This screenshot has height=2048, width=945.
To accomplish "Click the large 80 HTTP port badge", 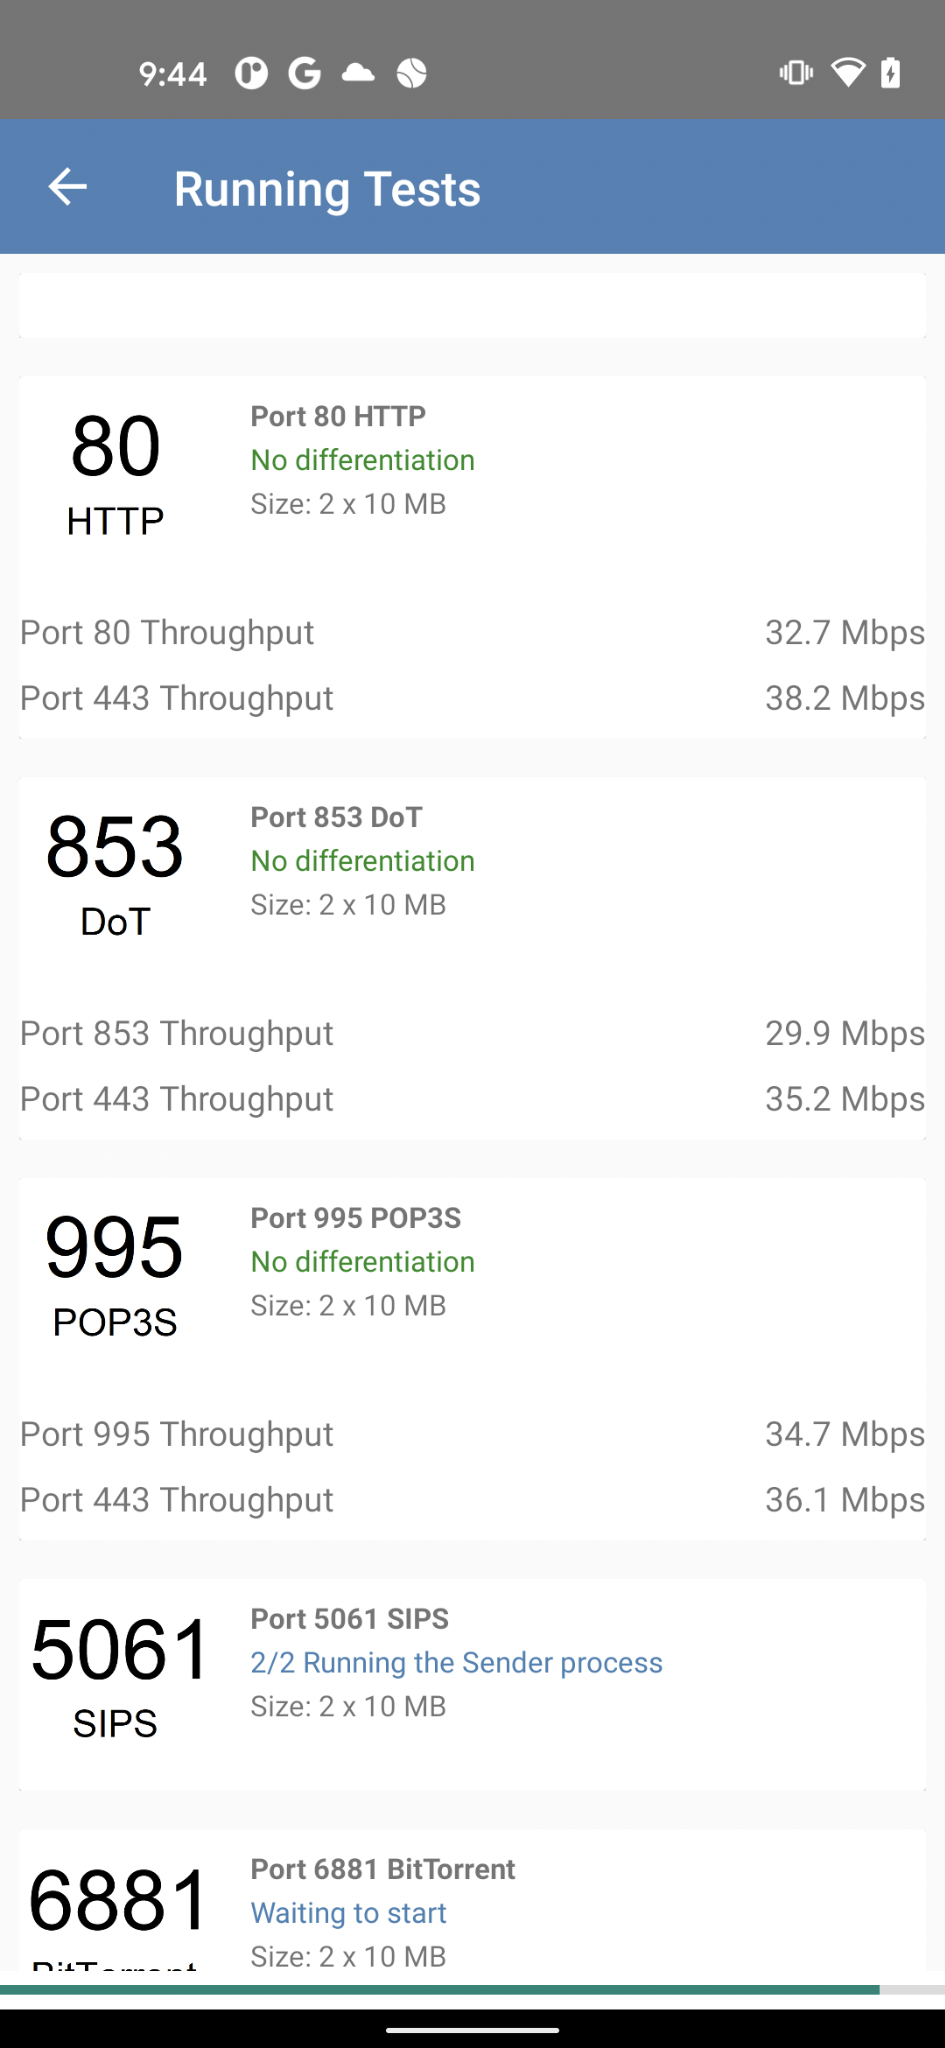I will (115, 473).
